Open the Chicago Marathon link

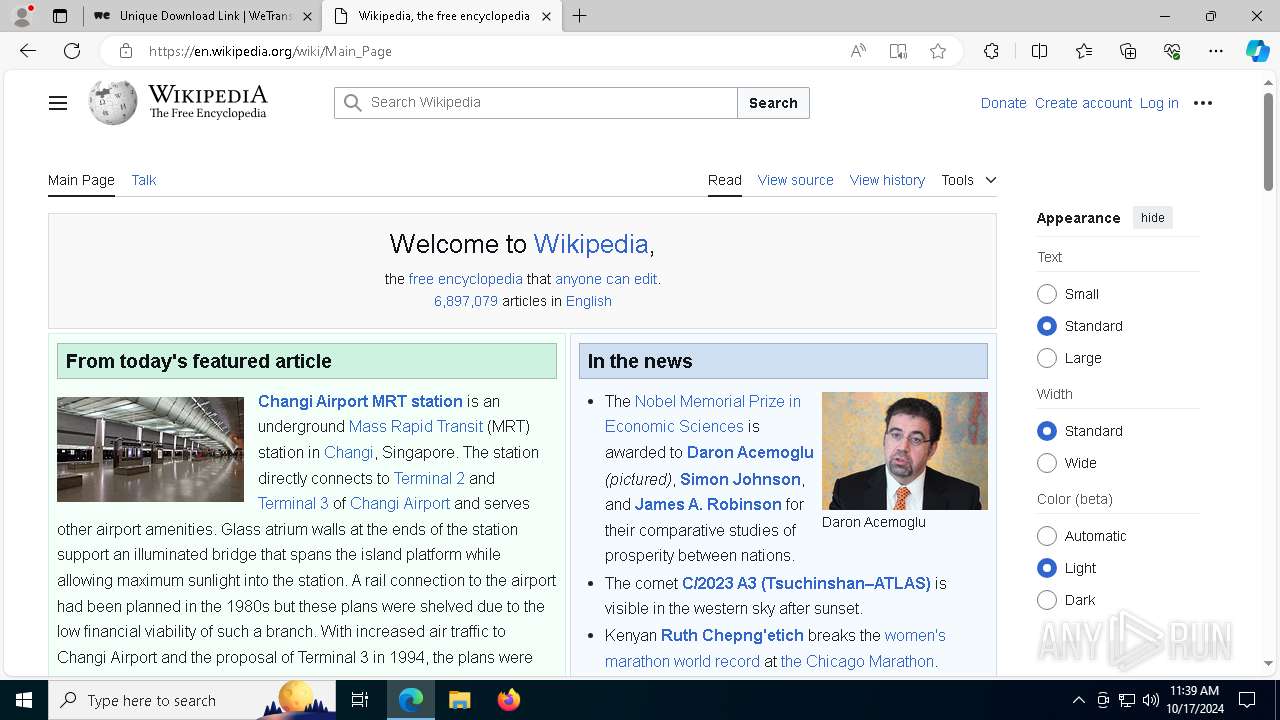[x=857, y=661]
